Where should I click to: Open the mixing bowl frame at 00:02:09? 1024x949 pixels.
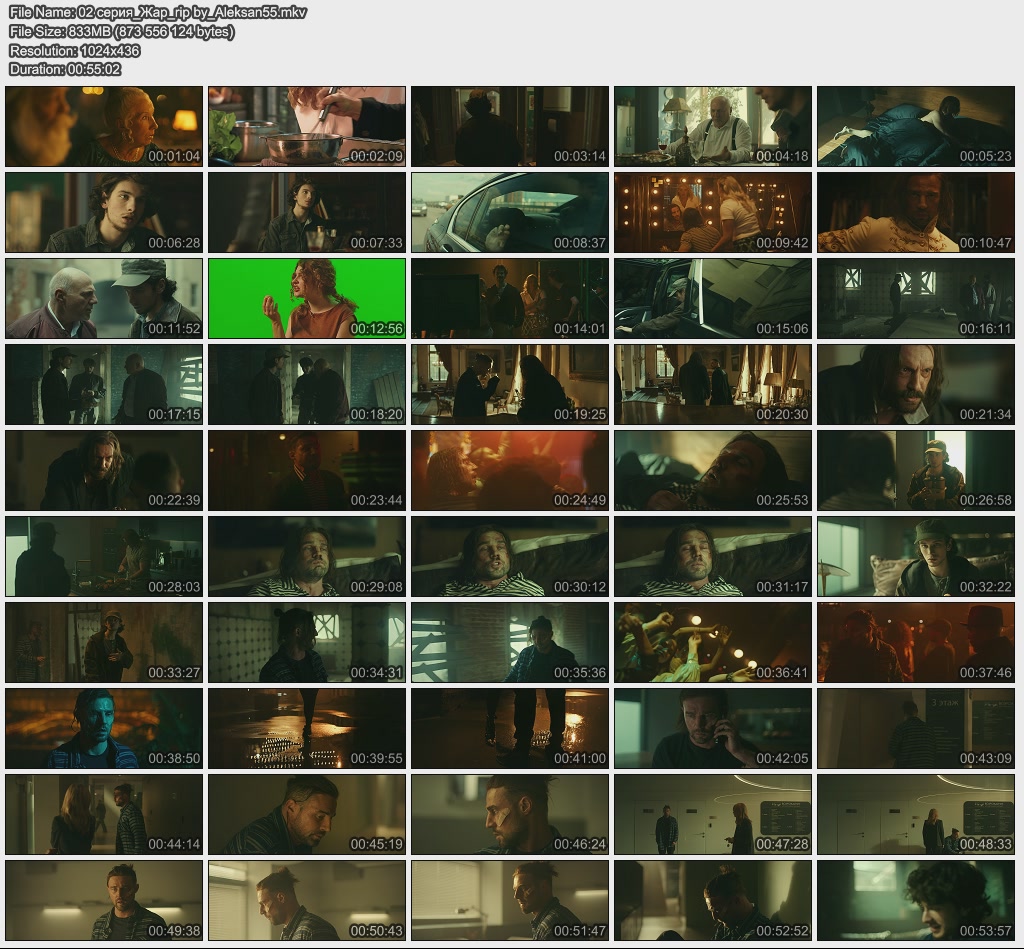[307, 126]
